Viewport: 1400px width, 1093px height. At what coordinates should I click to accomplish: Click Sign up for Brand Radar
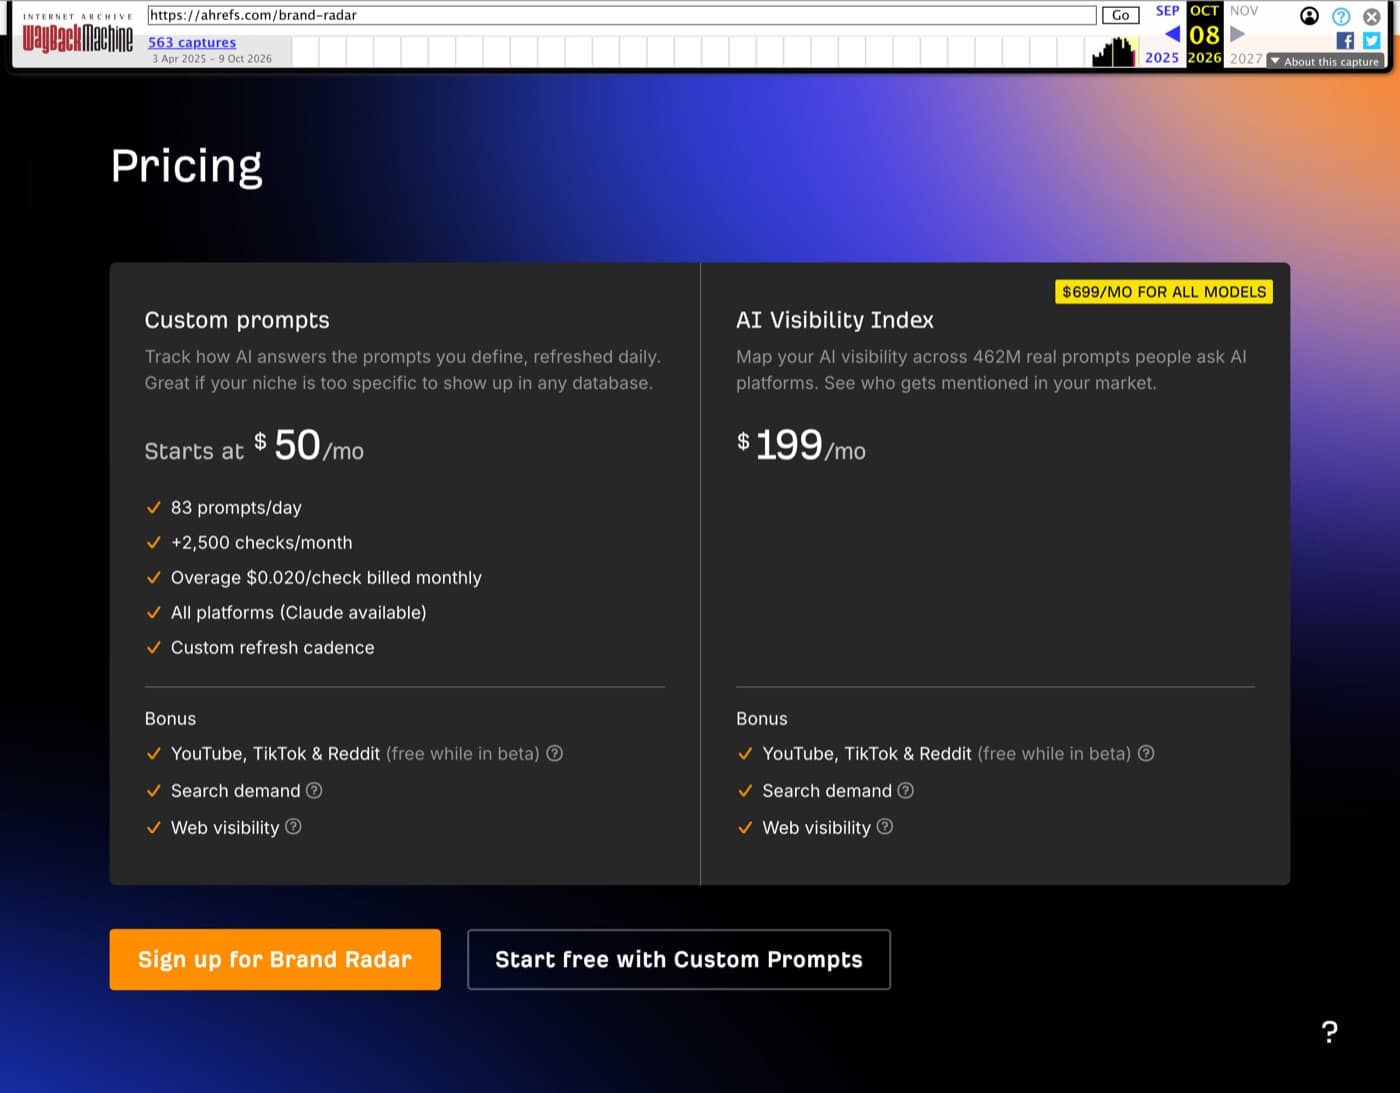[275, 959]
